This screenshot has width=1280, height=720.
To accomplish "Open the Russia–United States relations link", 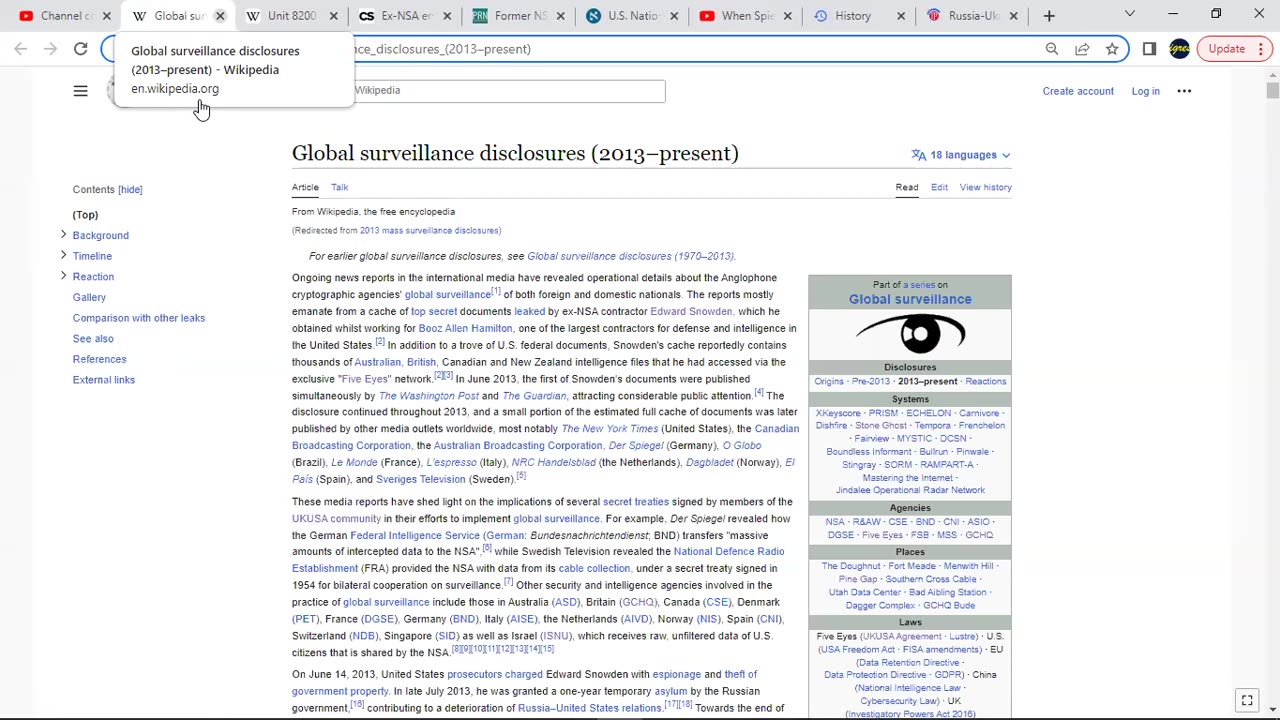I will pyautogui.click(x=589, y=708).
